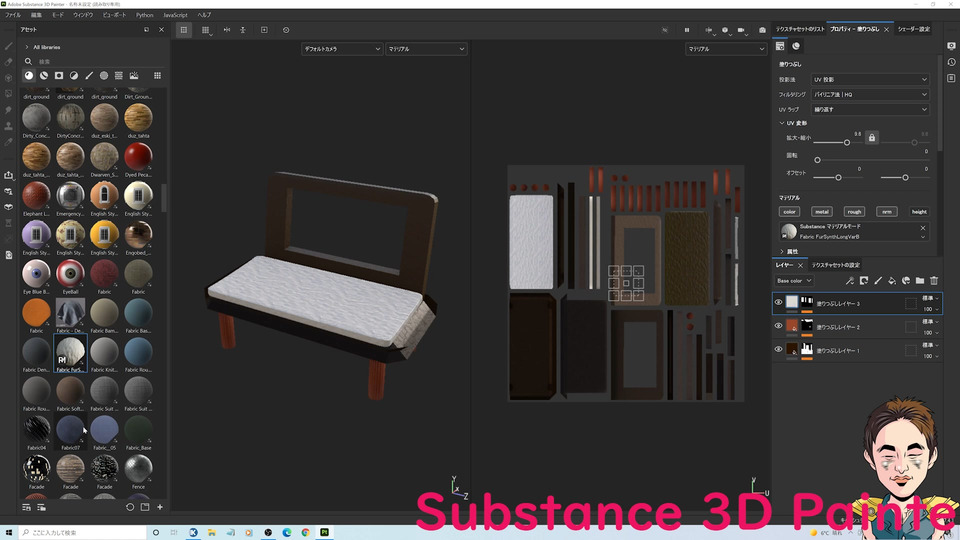Filter assets by Filters half-circle icon
This screenshot has width=960, height=540.
[x=74, y=75]
